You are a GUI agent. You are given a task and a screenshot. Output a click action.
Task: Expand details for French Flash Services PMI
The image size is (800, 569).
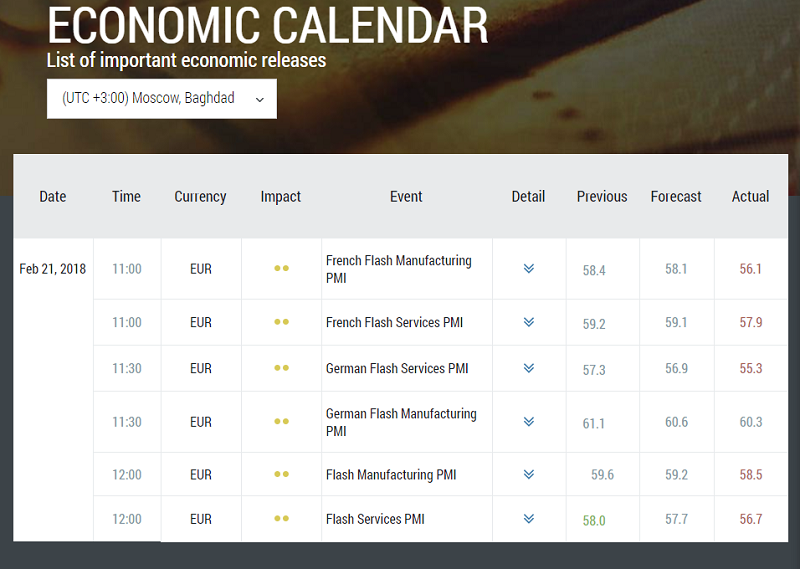click(529, 322)
